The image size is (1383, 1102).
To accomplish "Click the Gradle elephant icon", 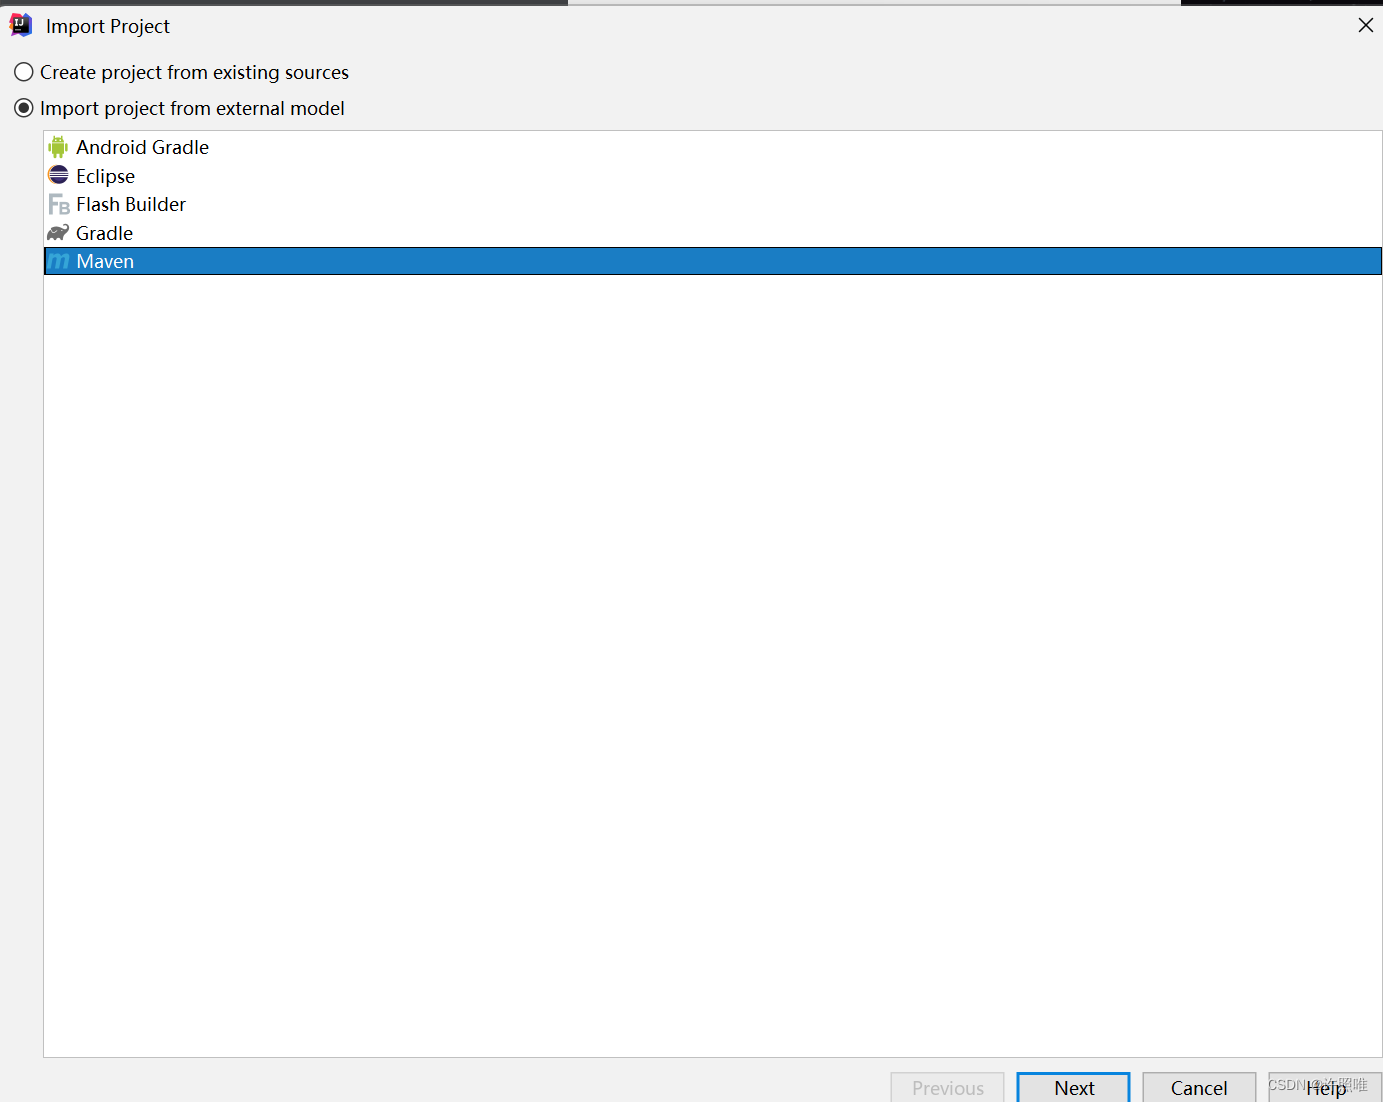I will click(x=58, y=232).
